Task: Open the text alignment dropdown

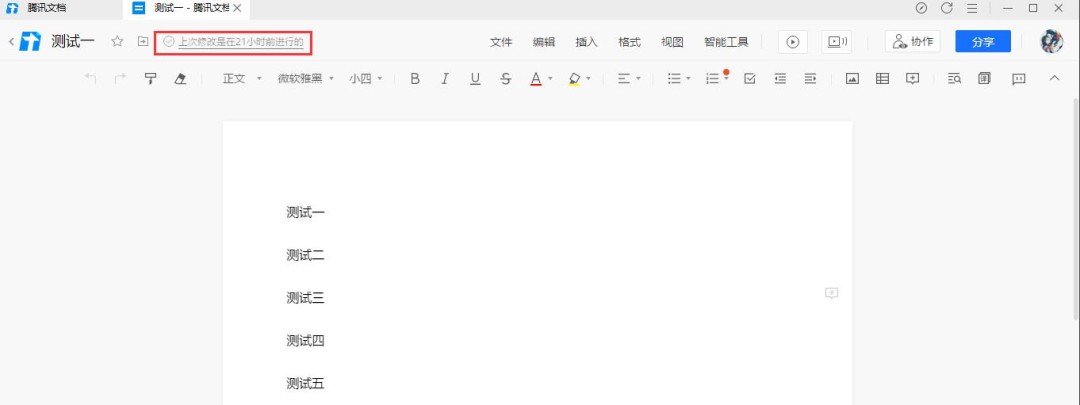Action: [x=629, y=79]
